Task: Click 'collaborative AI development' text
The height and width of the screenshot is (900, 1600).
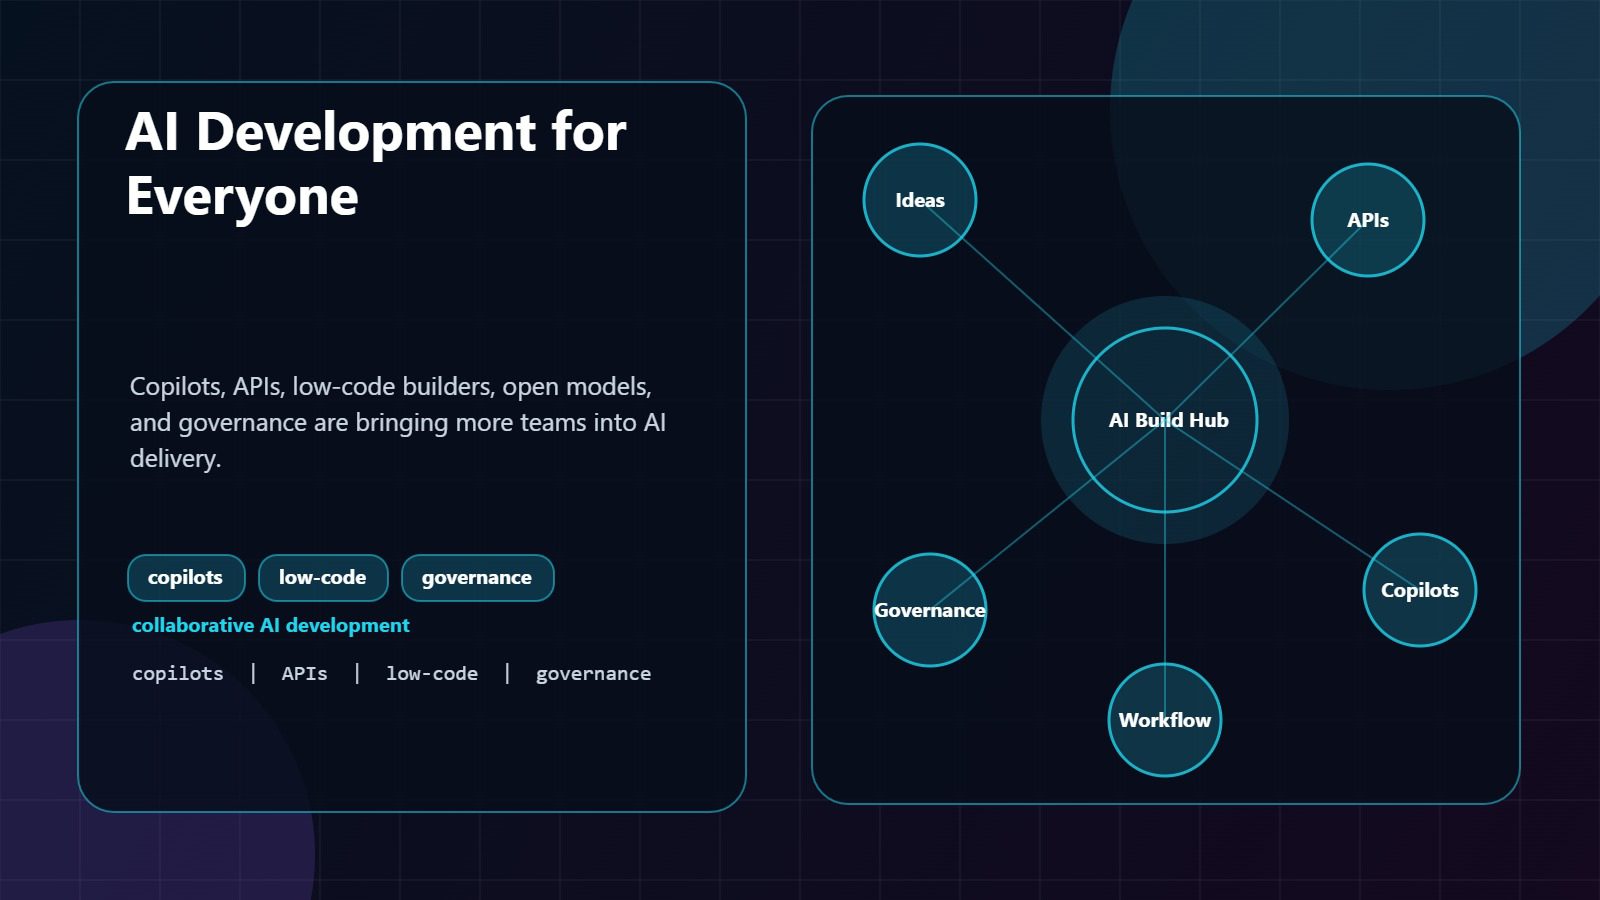Action: tap(271, 625)
